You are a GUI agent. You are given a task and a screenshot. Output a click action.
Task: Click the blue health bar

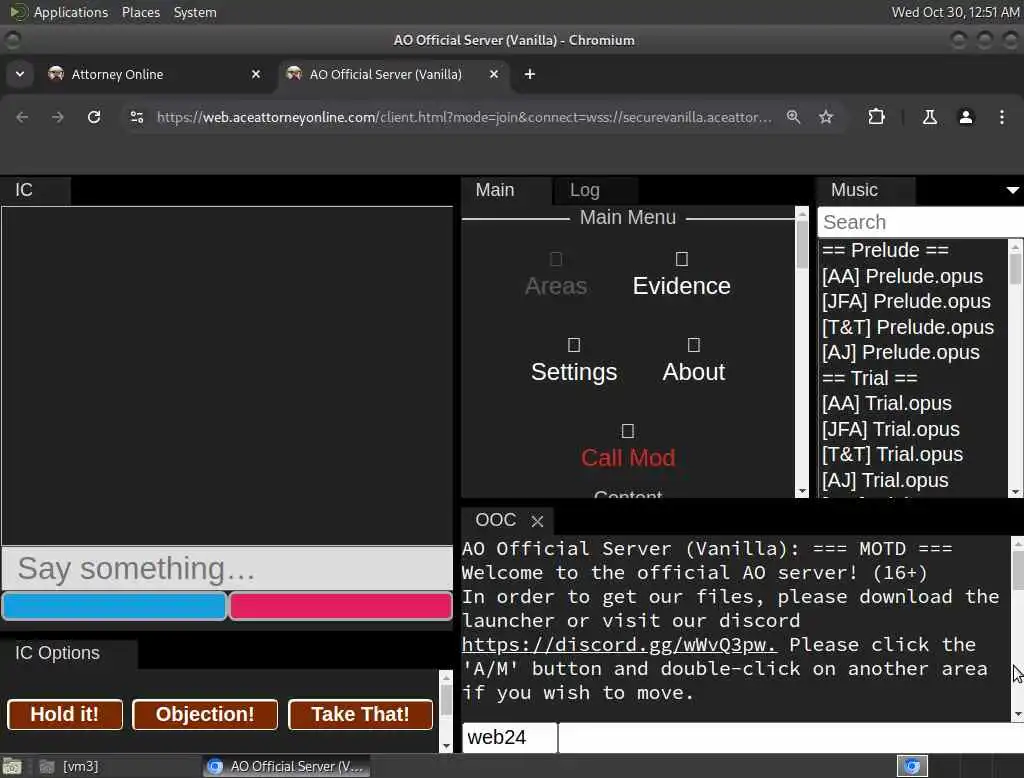pyautogui.click(x=114, y=606)
